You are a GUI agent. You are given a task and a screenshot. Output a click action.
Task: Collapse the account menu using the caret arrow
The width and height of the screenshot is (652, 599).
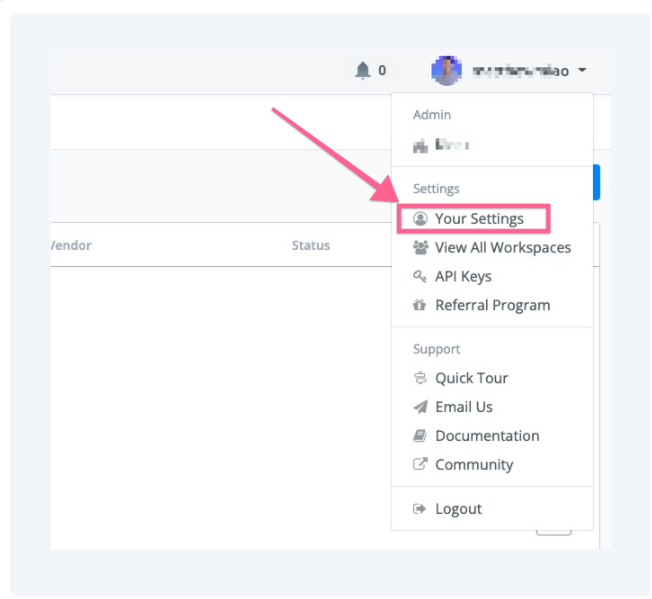(x=582, y=71)
